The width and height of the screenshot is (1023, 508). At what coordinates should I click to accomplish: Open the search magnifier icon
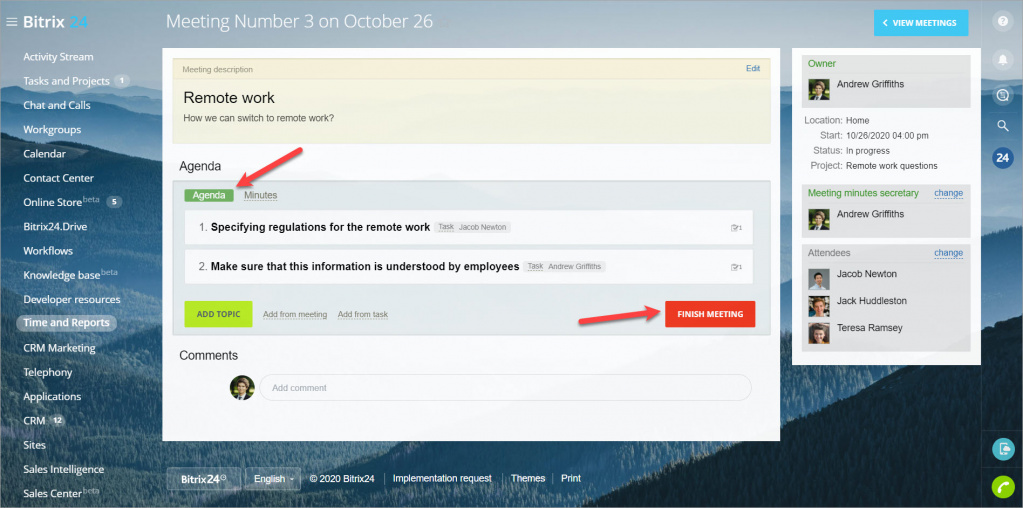click(x=1003, y=126)
